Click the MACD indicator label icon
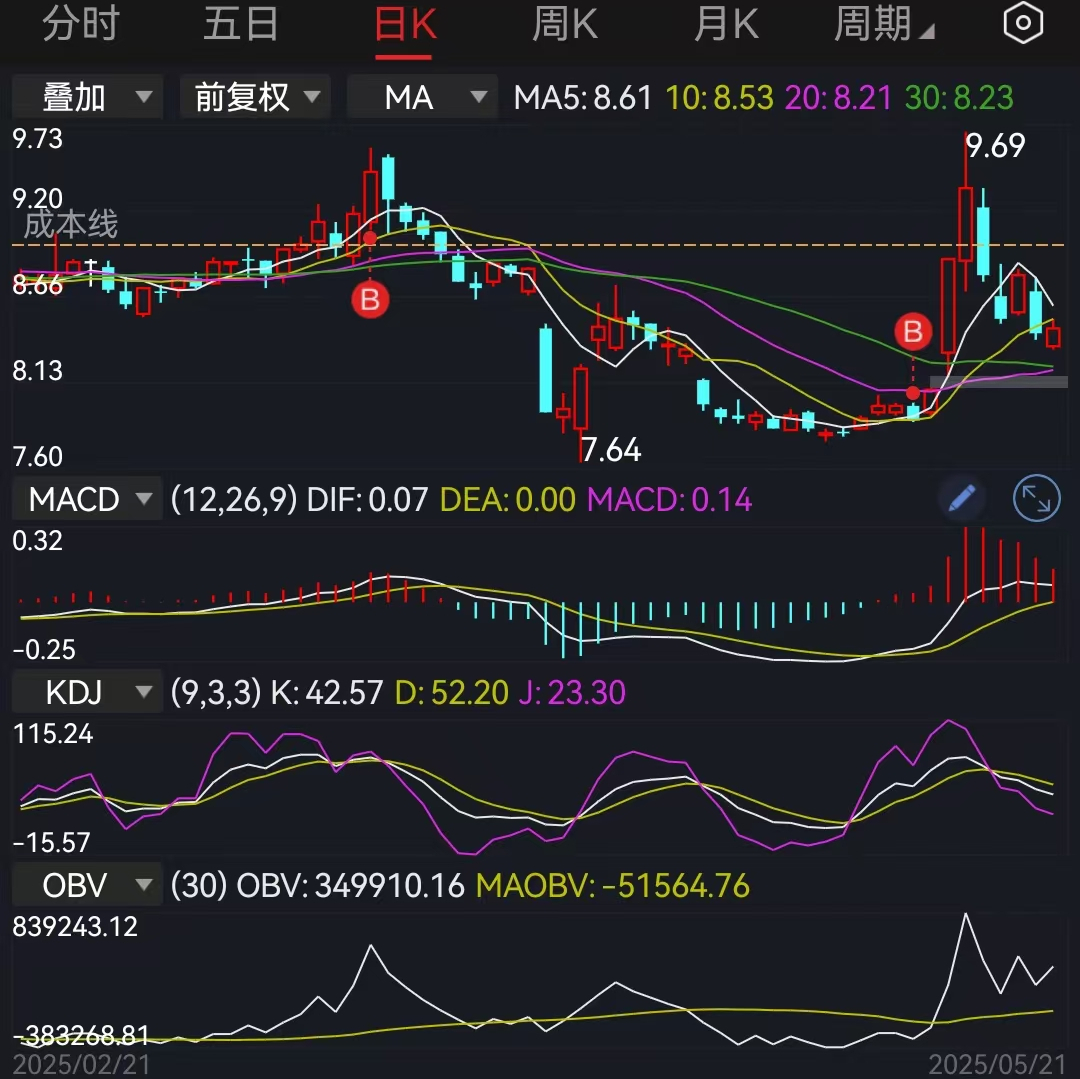 pos(86,498)
